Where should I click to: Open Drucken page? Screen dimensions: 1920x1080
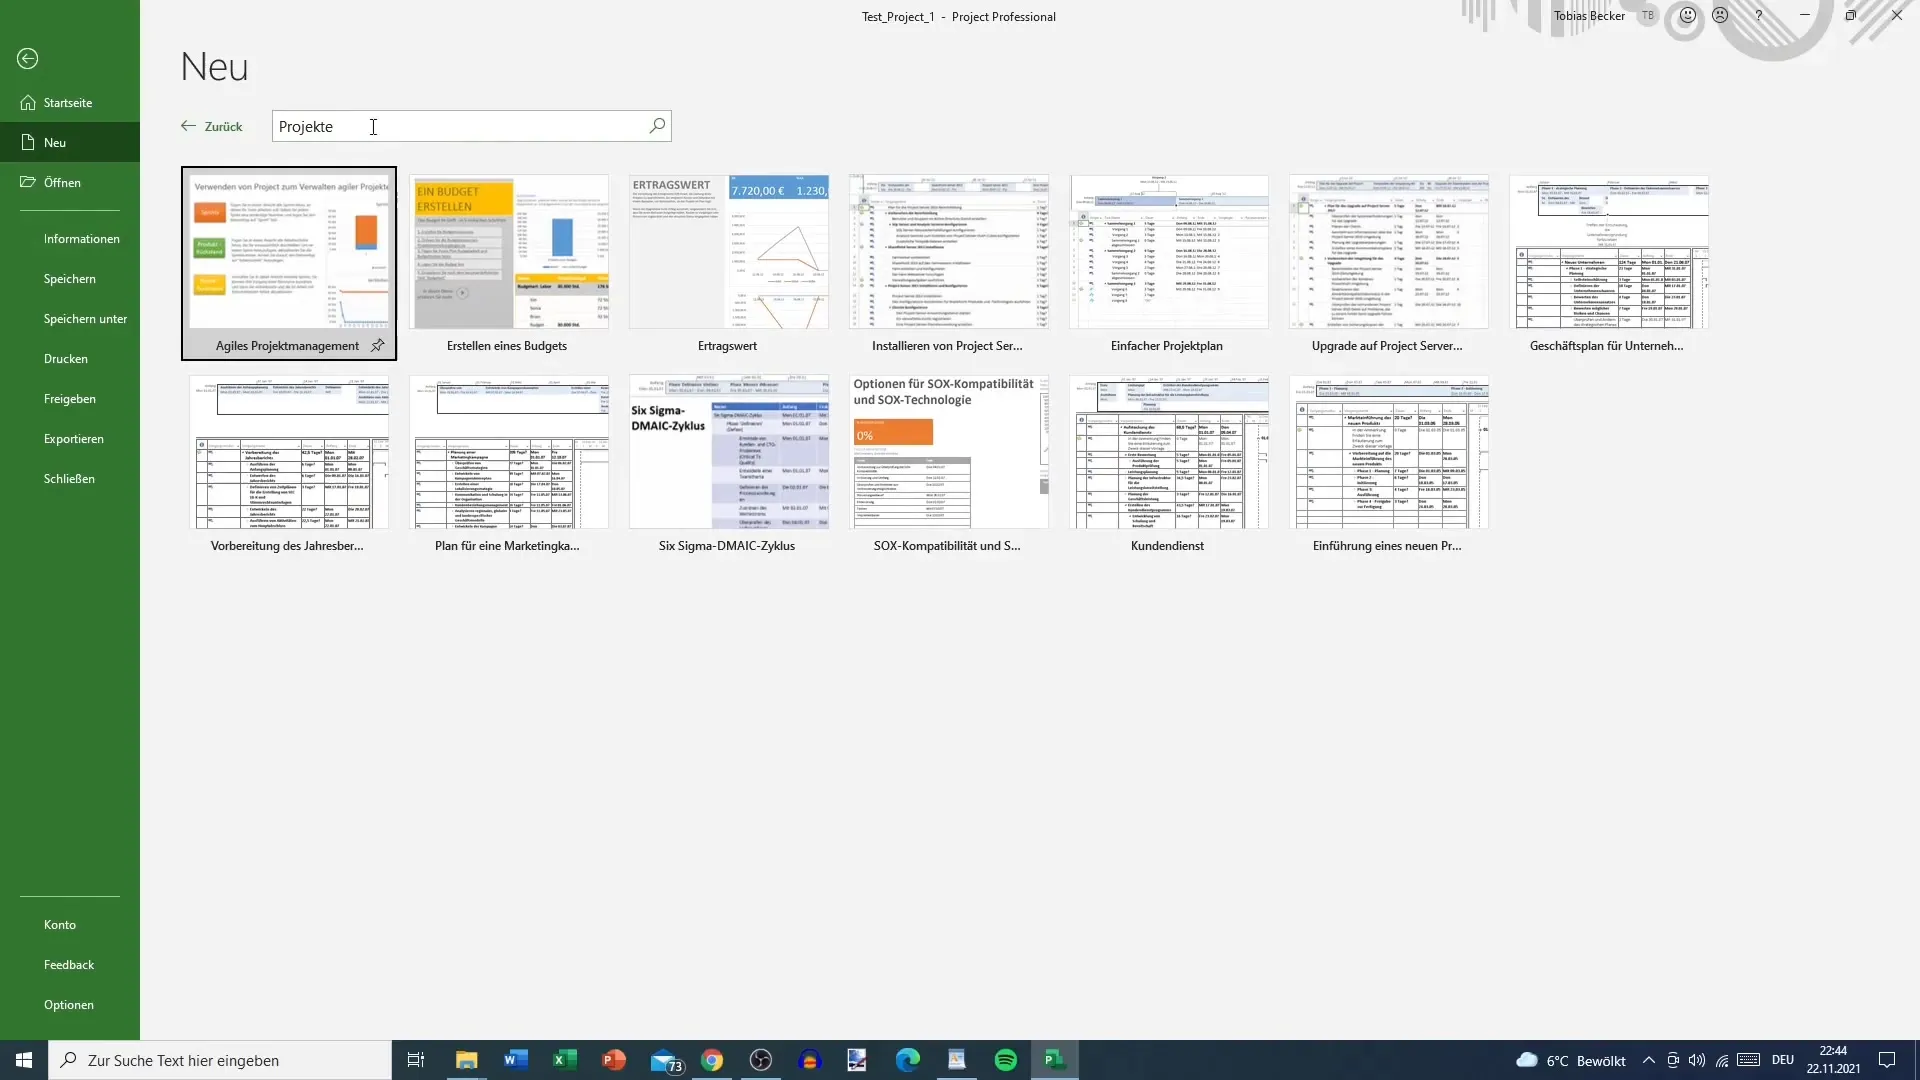click(x=70, y=358)
